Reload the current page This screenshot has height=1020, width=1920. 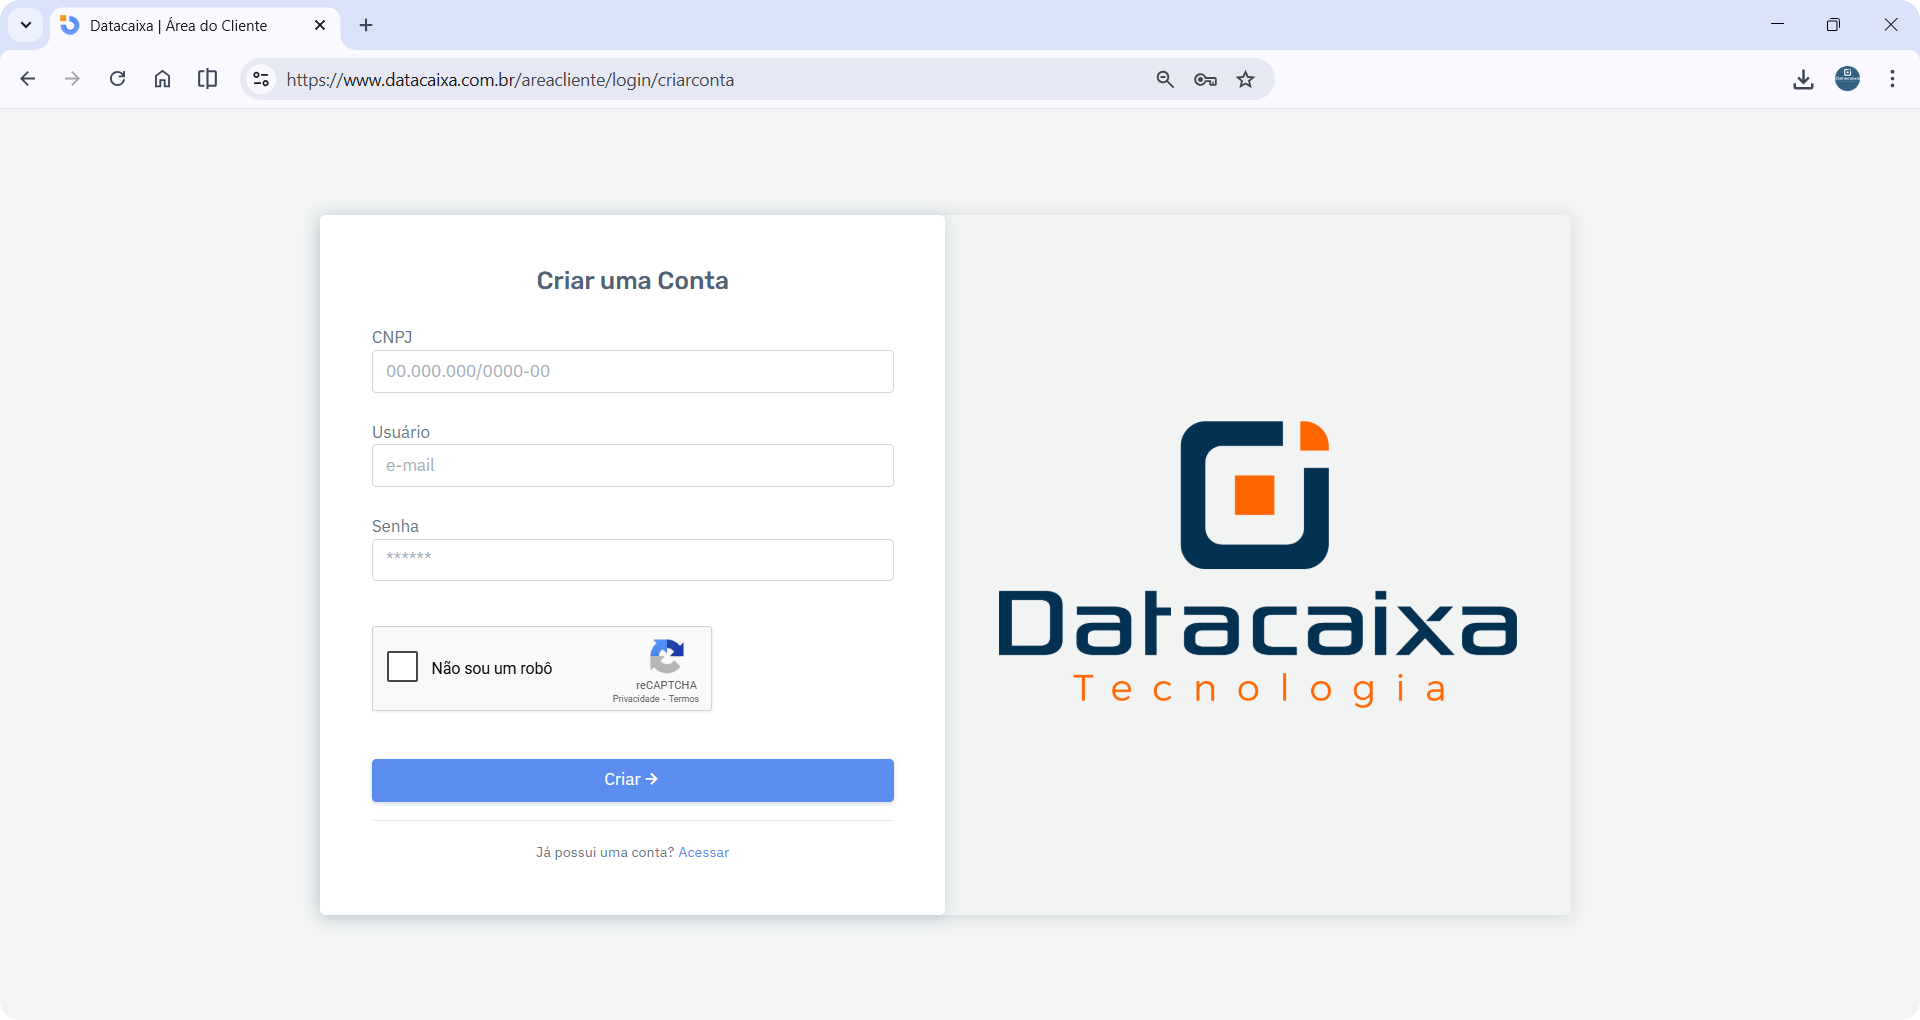[117, 79]
